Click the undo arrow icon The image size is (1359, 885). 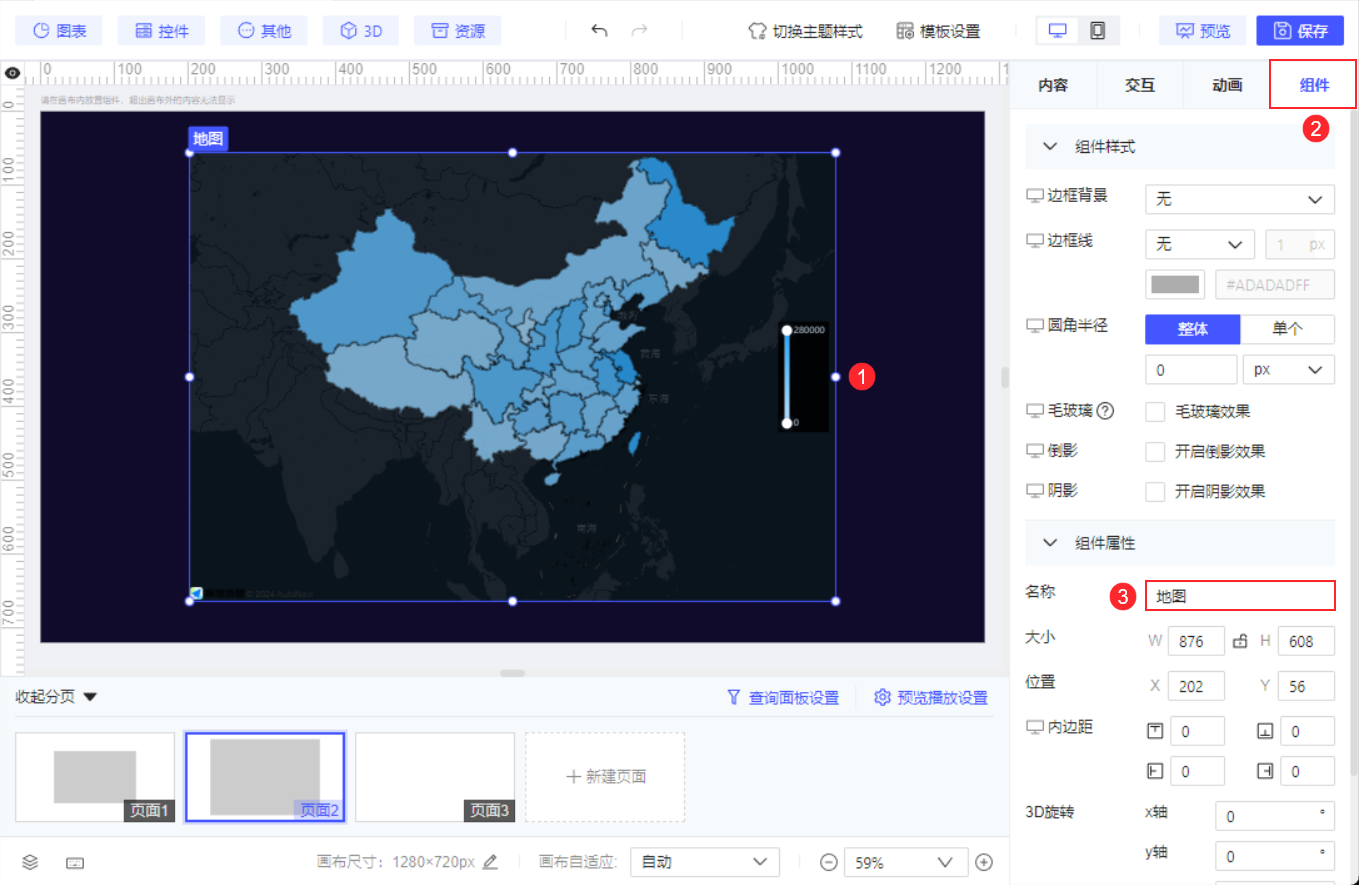[x=599, y=31]
